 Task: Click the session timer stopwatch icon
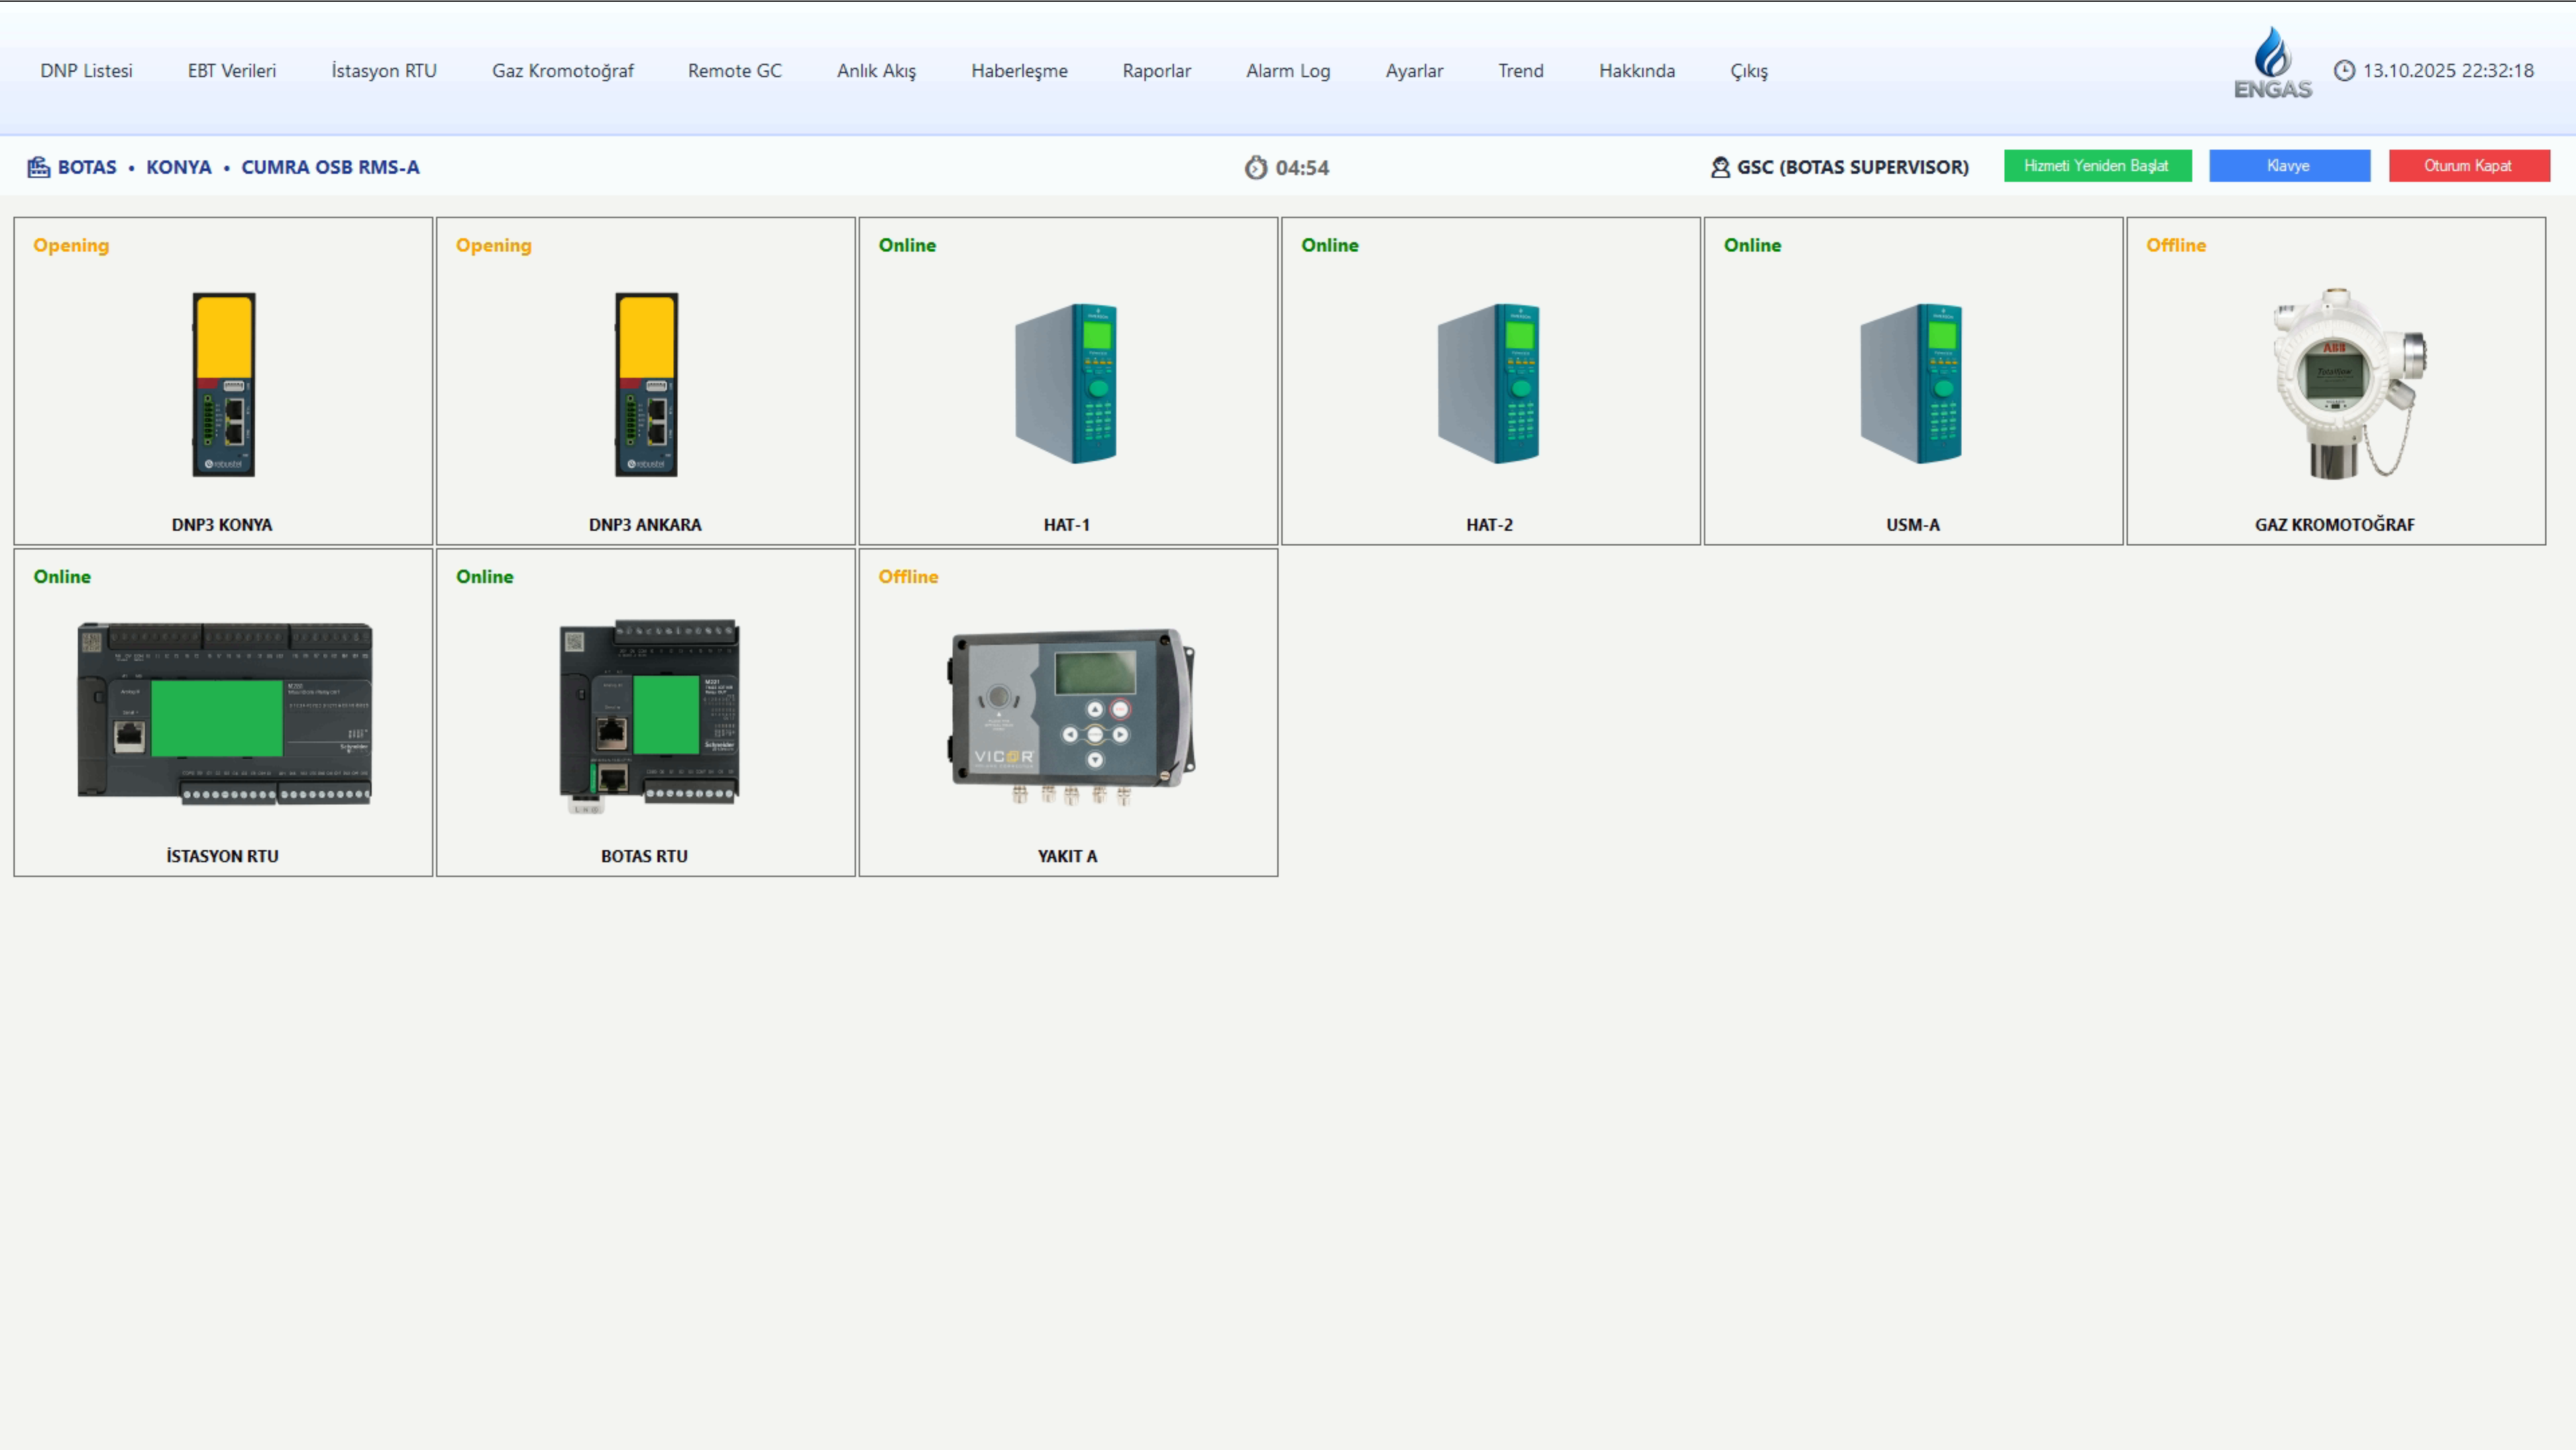1255,167
